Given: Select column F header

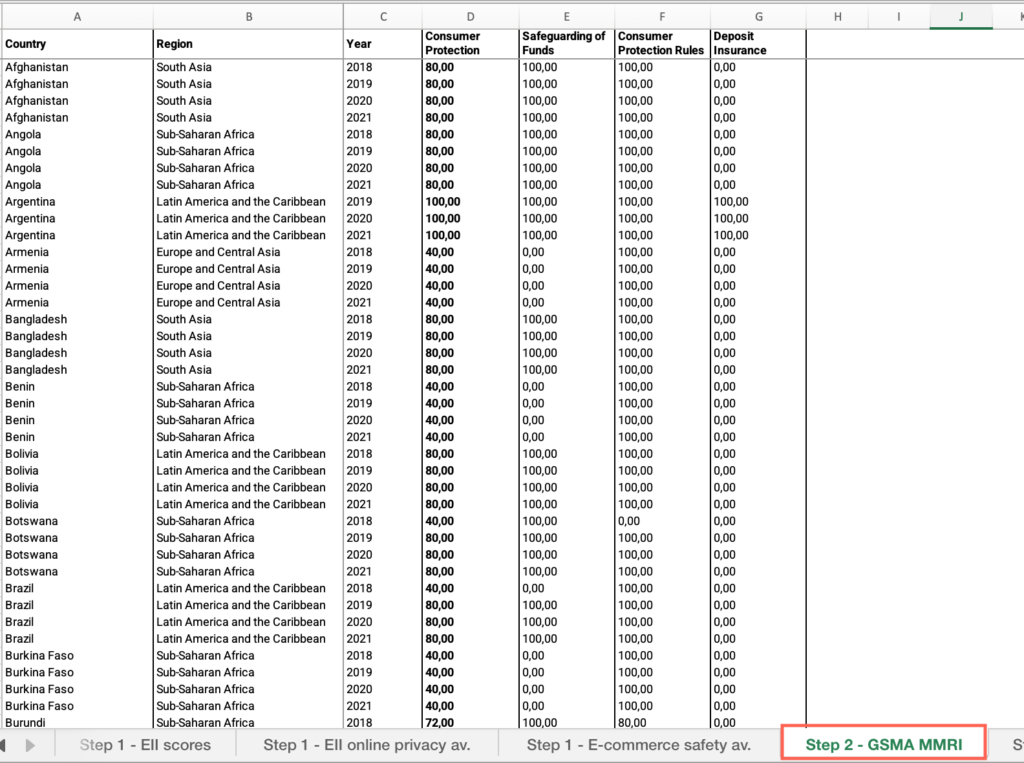Looking at the screenshot, I should (x=662, y=17).
